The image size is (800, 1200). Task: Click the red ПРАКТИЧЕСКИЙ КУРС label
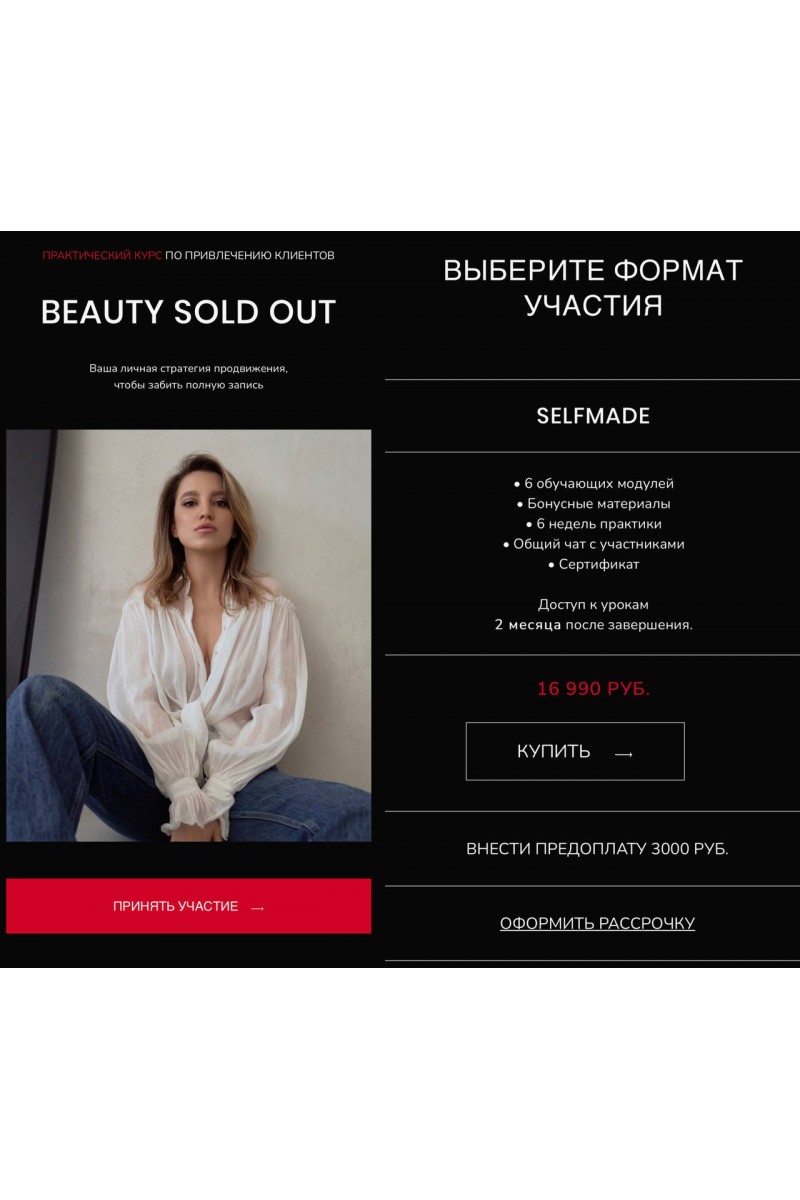(102, 256)
